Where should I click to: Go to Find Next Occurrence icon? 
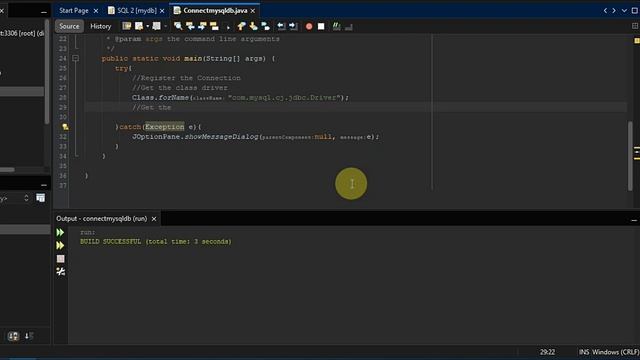tap(202, 26)
